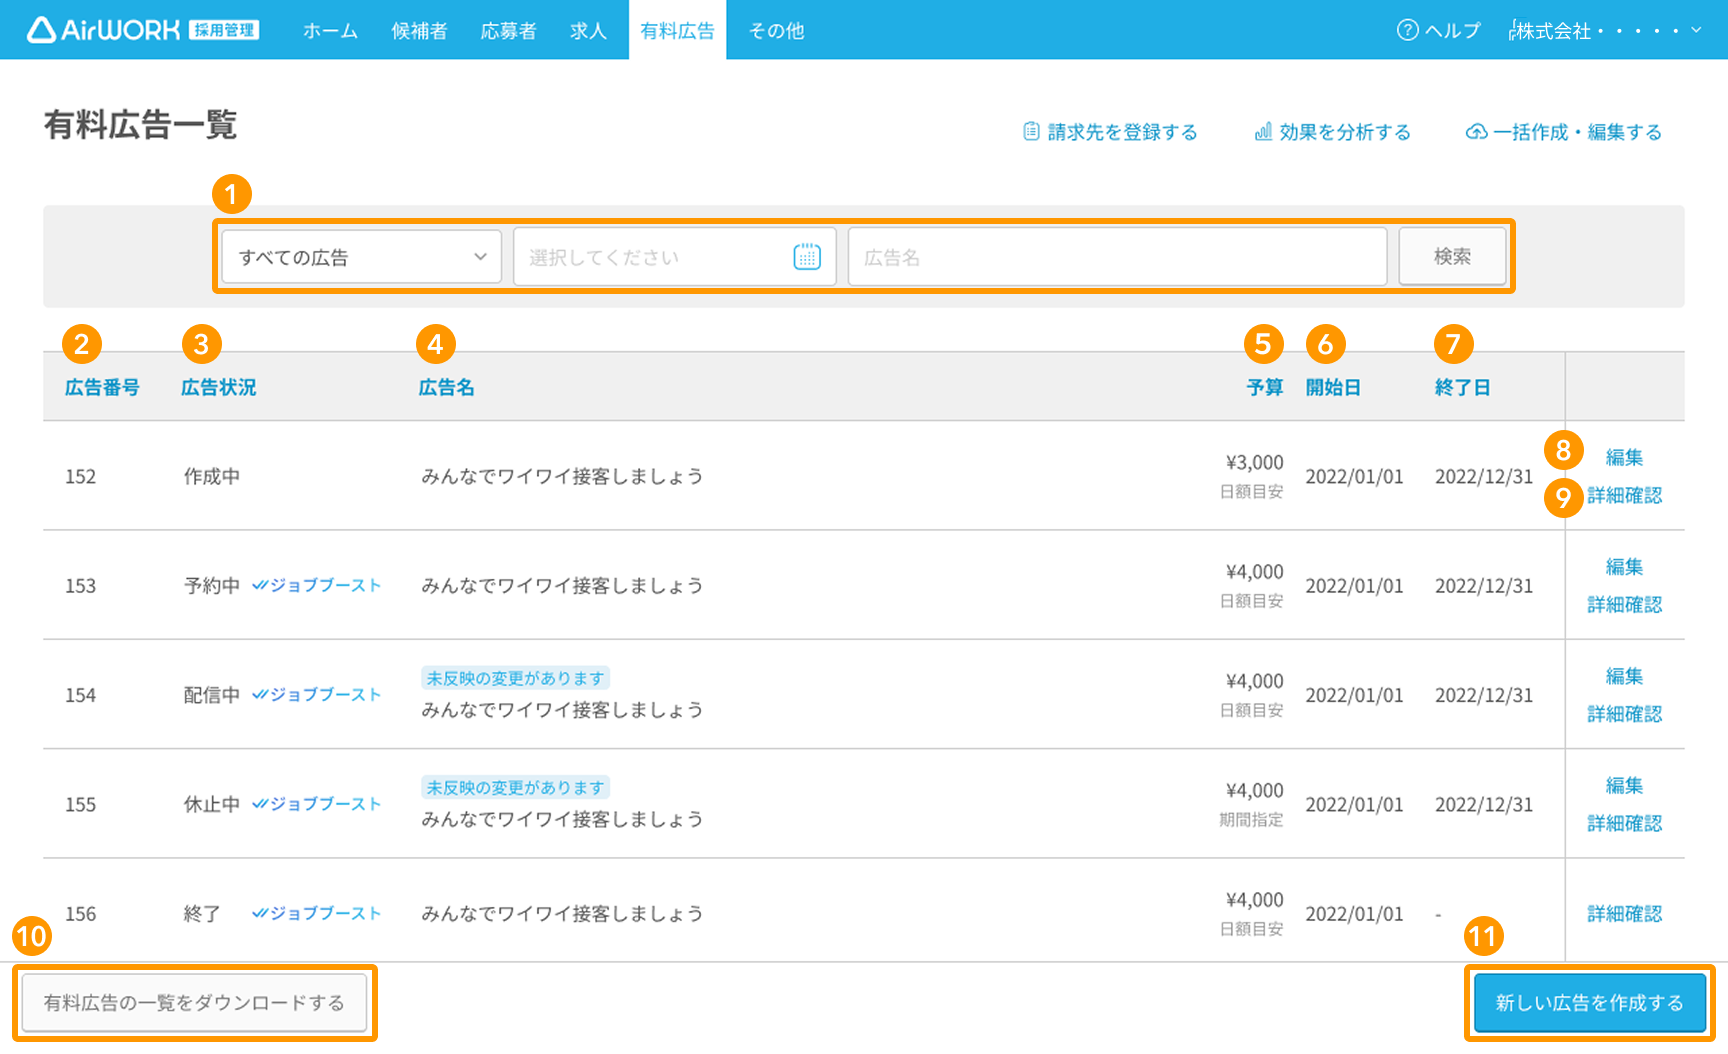Click 編集 for ad 152

1624,457
